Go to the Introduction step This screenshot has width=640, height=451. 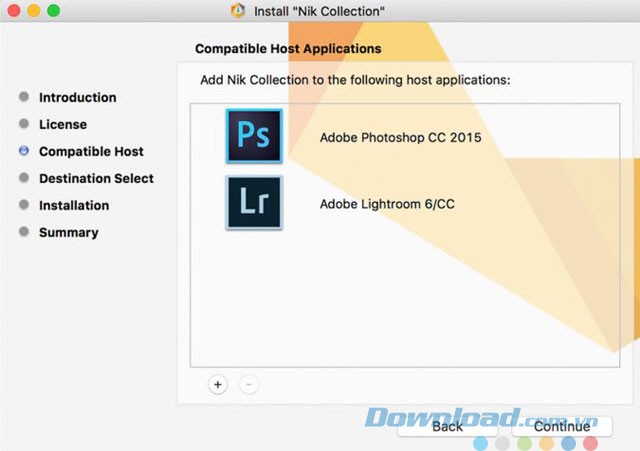click(77, 98)
